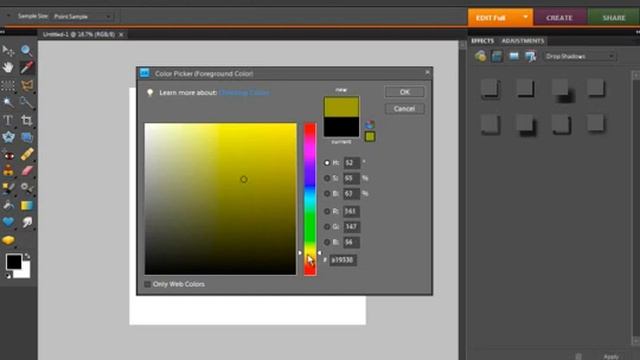The height and width of the screenshot is (360, 640).
Task: Open the CREATE tab
Action: coord(560,18)
